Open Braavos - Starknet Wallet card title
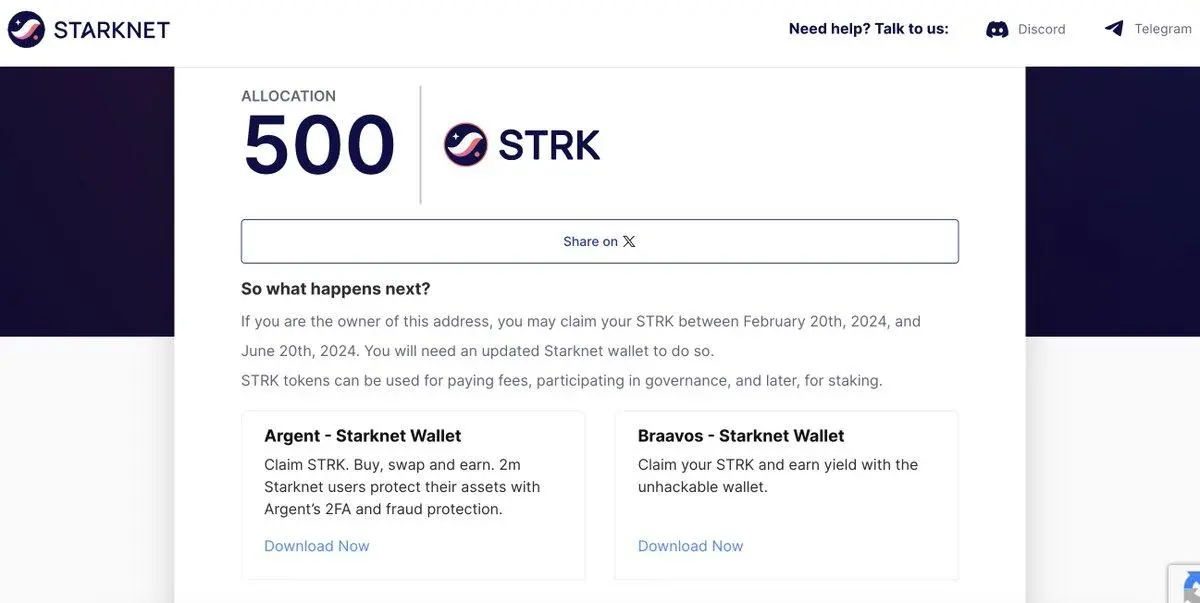 click(x=741, y=436)
